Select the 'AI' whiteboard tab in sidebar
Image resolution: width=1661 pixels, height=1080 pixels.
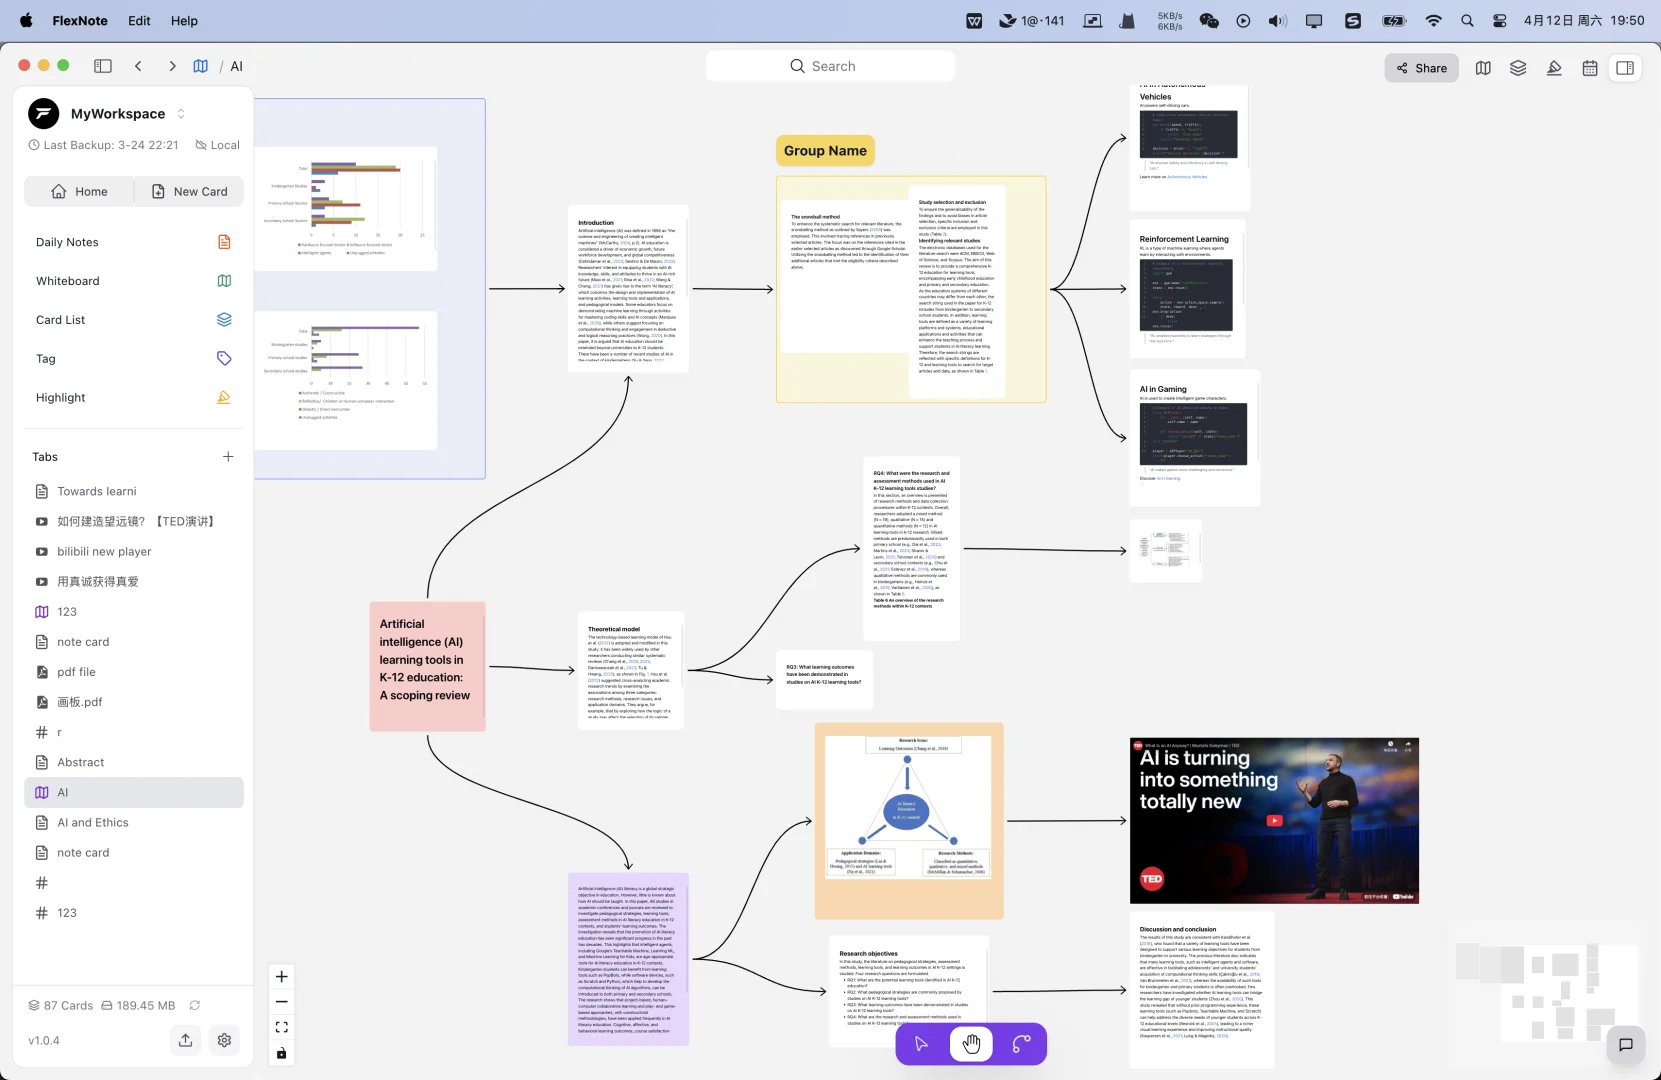click(x=134, y=792)
